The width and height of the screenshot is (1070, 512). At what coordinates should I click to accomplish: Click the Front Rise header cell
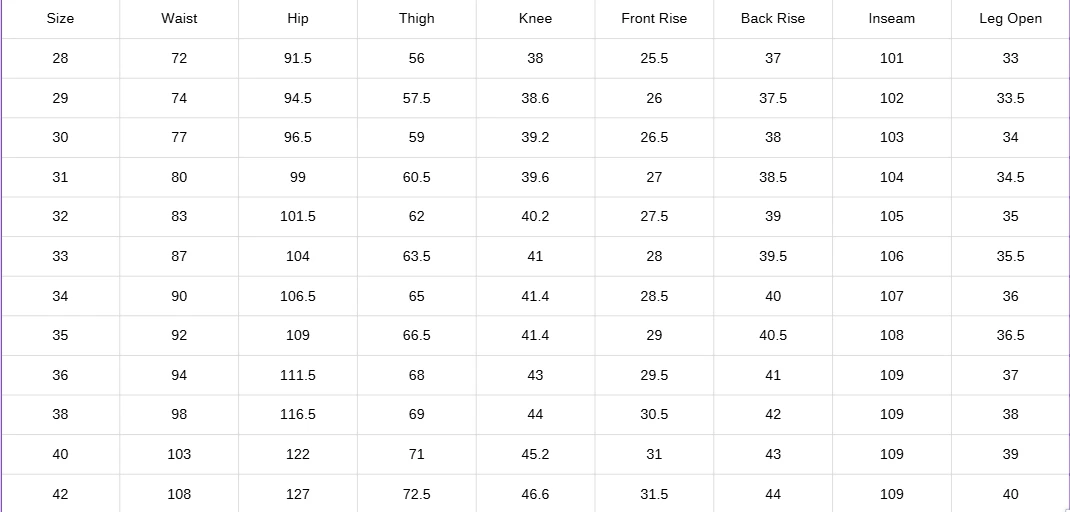point(654,18)
